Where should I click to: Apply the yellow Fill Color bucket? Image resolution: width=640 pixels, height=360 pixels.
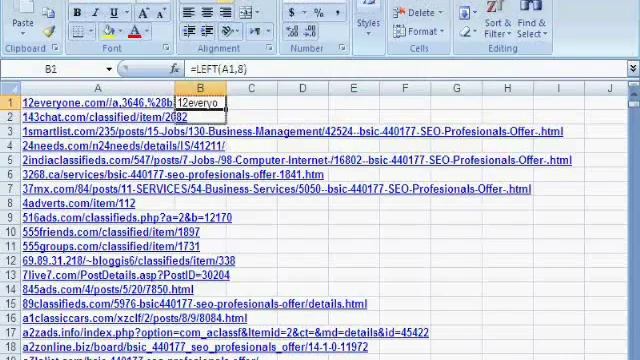[x=109, y=31]
